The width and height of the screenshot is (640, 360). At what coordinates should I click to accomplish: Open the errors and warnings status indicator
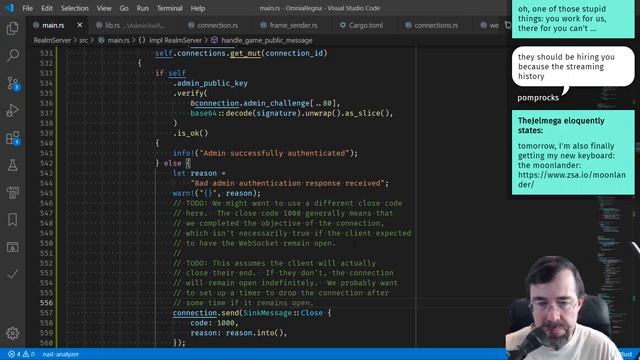click(22, 354)
